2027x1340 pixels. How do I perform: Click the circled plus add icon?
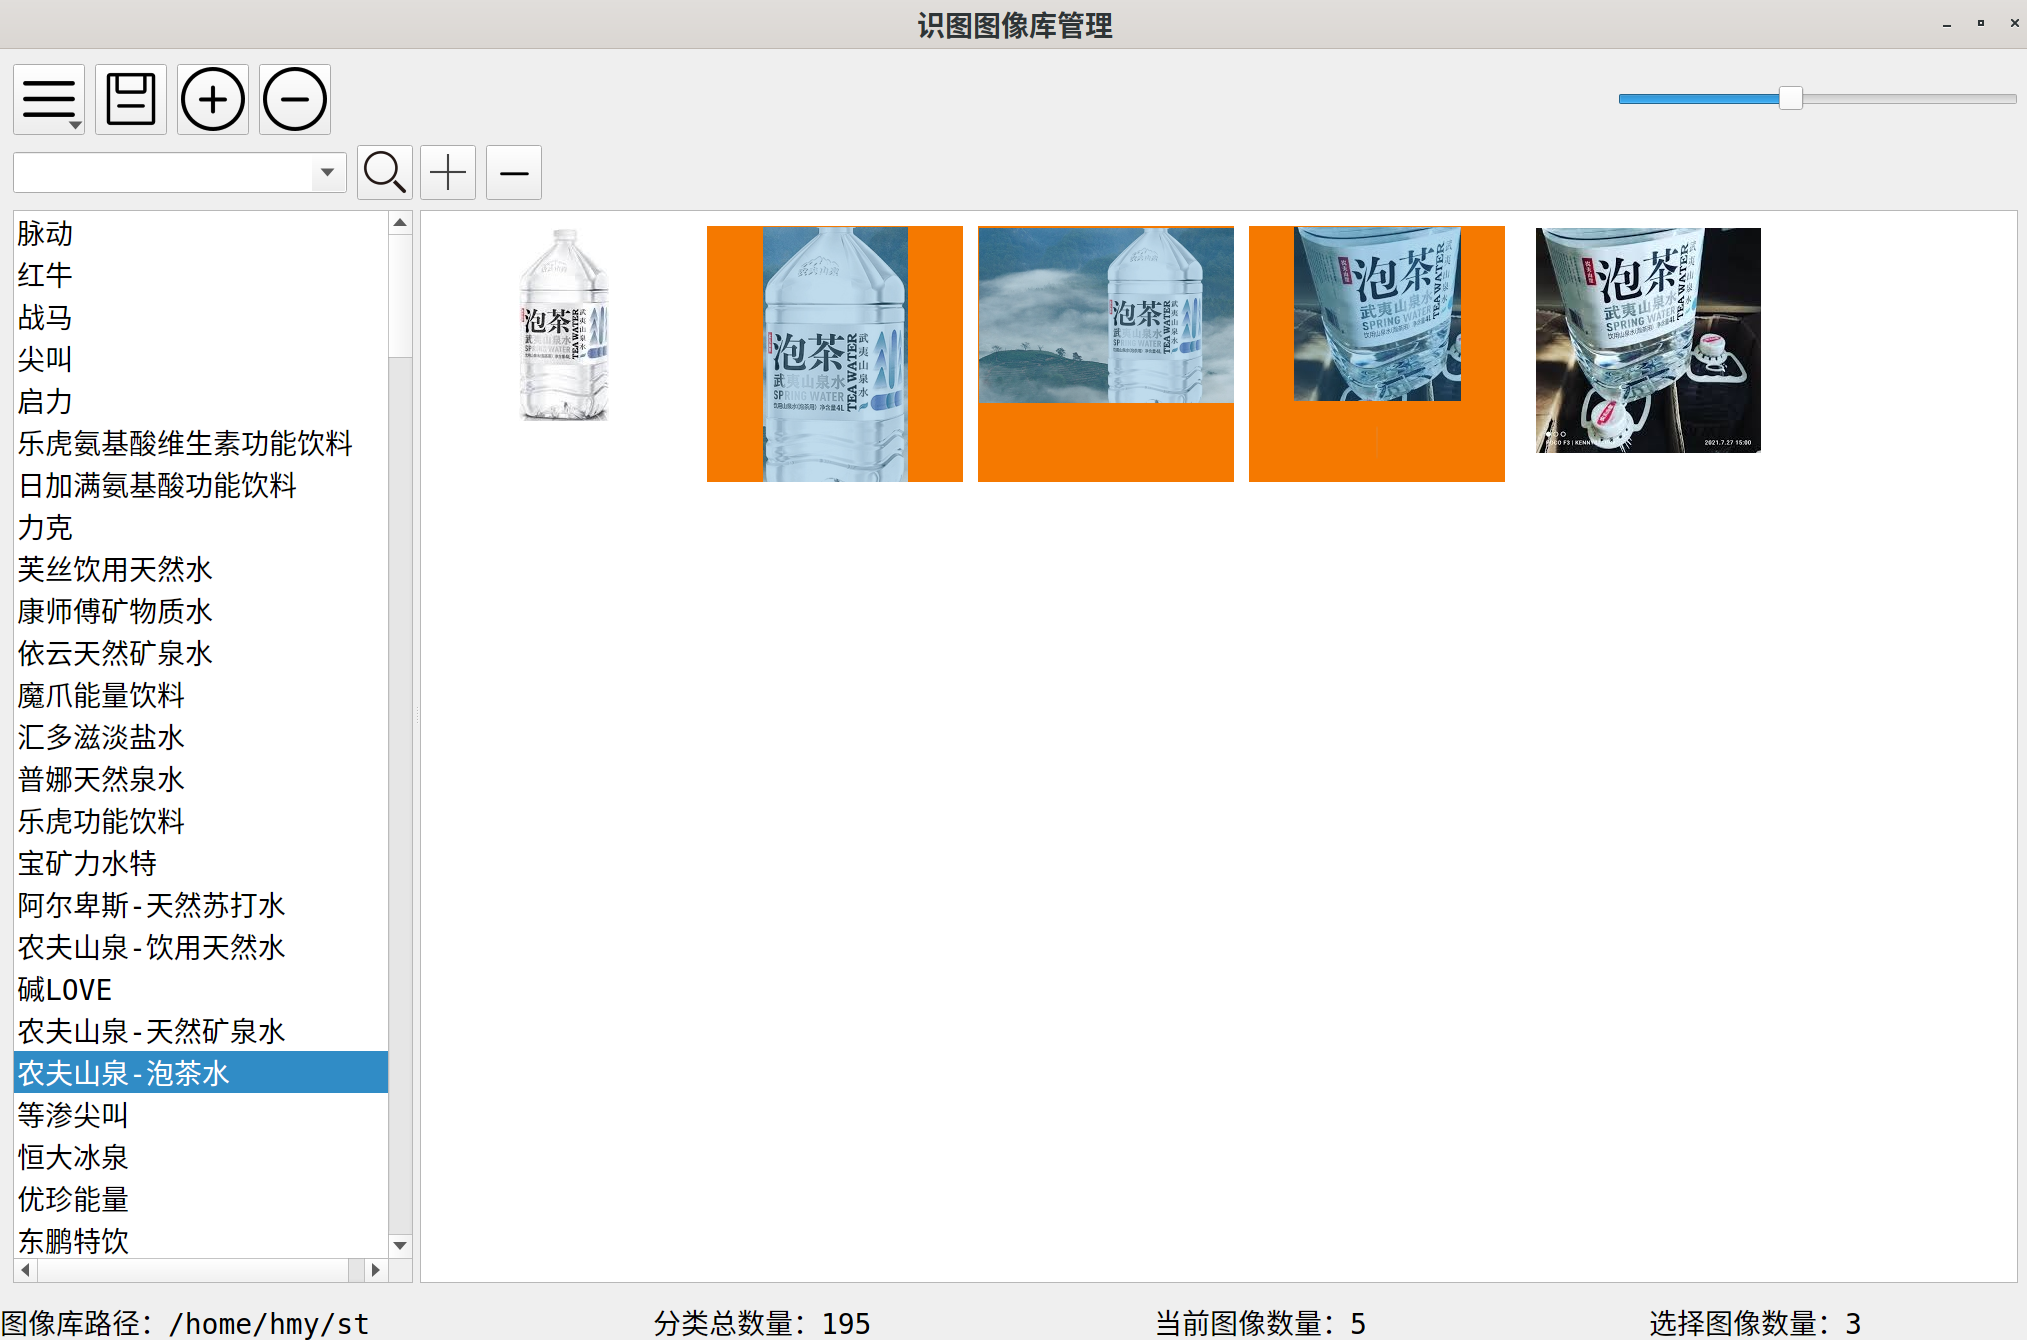(213, 99)
